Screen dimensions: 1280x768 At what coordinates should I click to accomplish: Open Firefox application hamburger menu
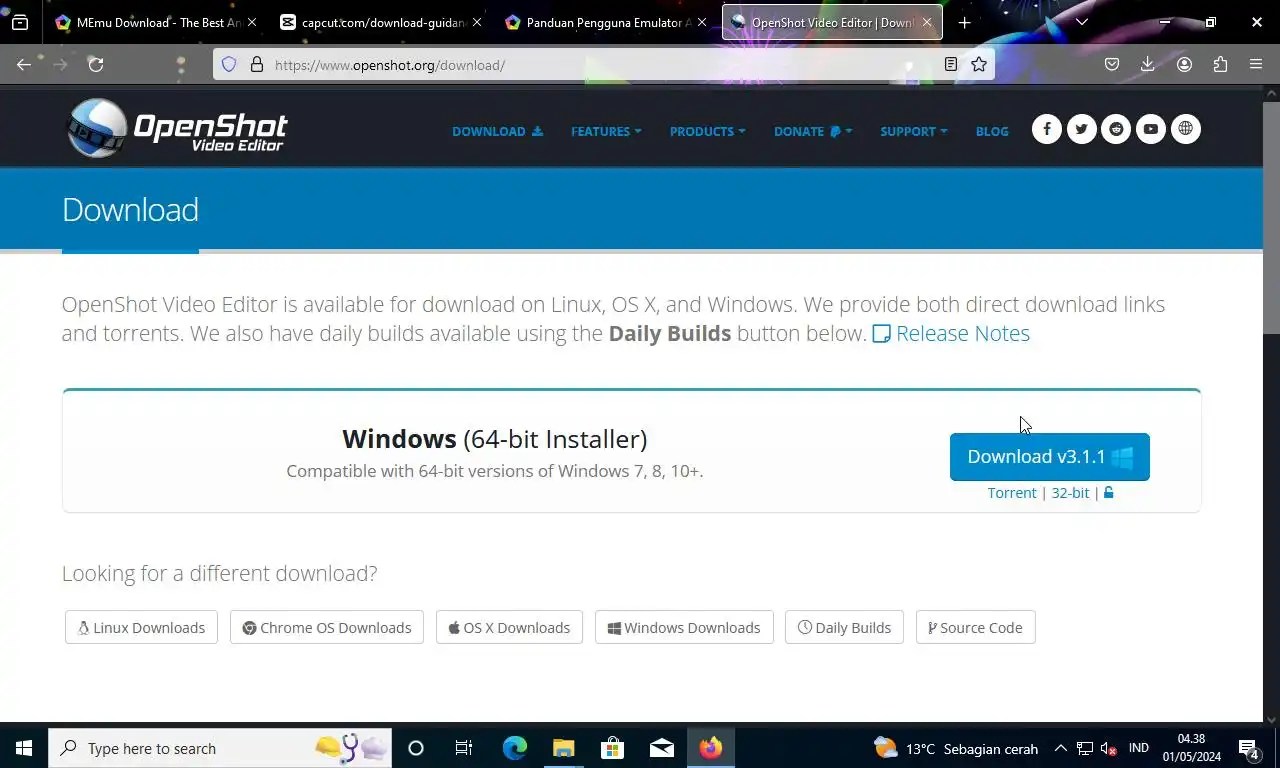point(1256,64)
